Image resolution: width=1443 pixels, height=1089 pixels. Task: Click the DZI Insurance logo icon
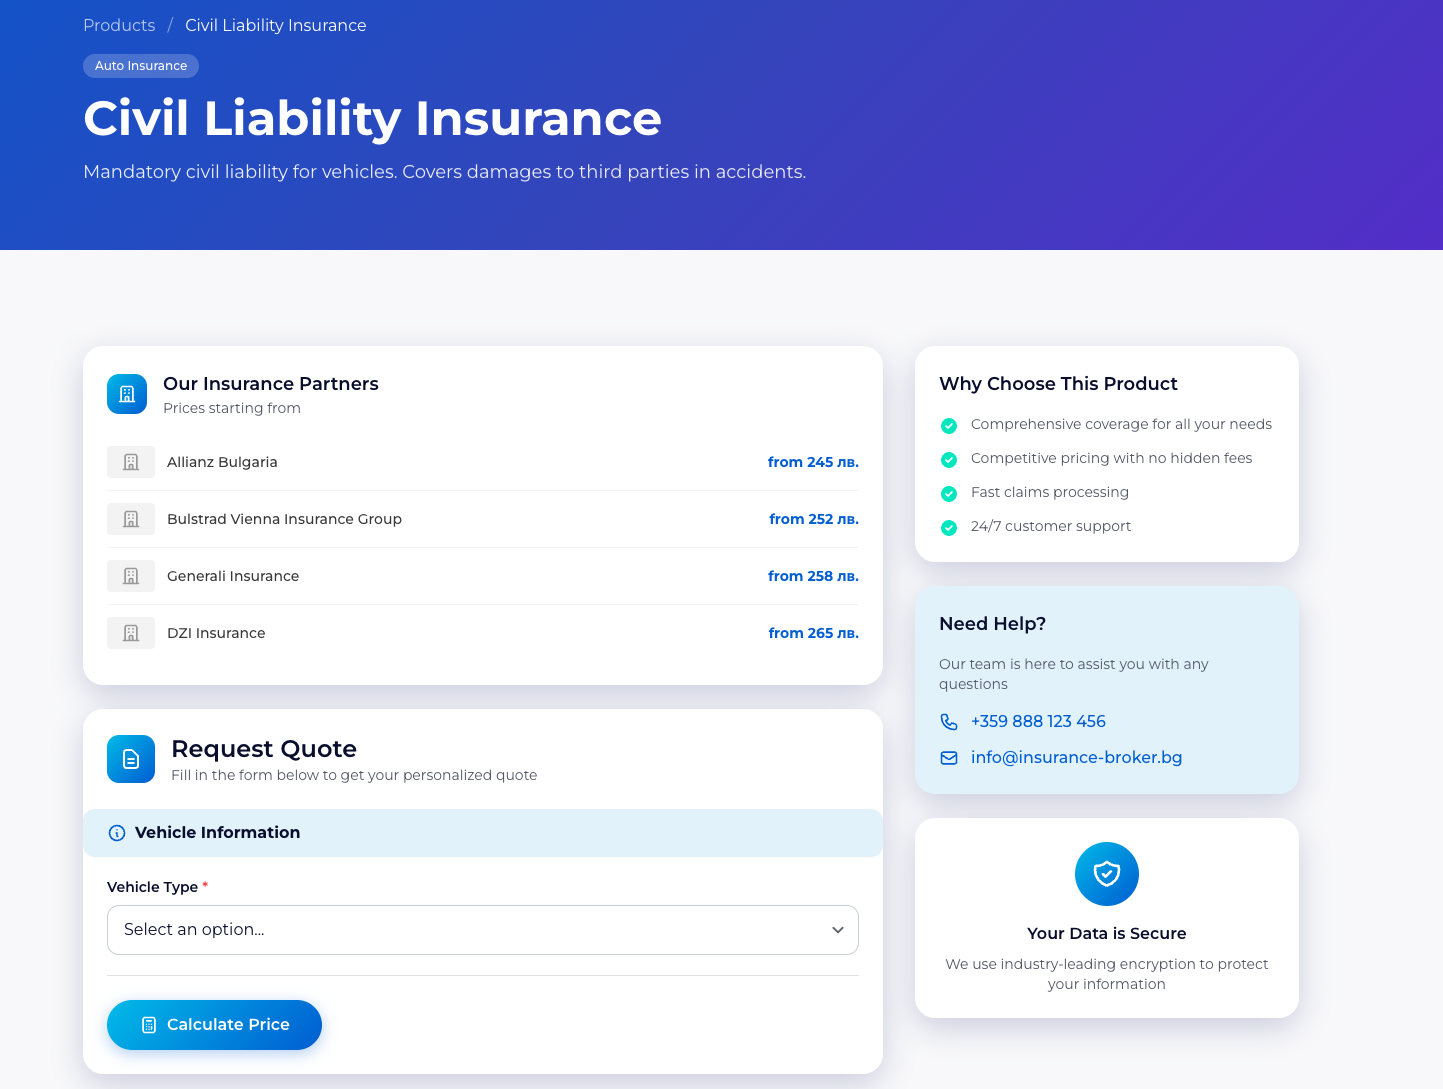coord(131,633)
